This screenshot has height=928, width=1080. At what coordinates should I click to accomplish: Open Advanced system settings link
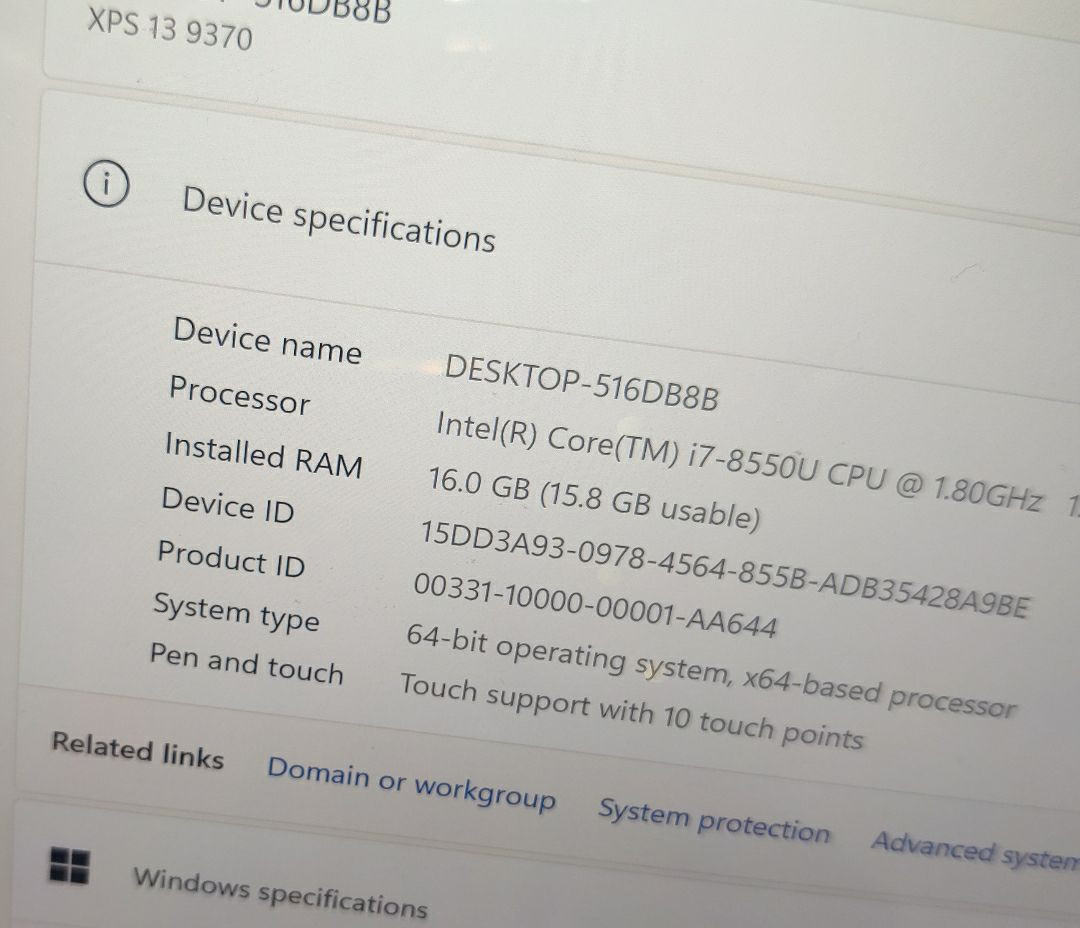[x=975, y=850]
